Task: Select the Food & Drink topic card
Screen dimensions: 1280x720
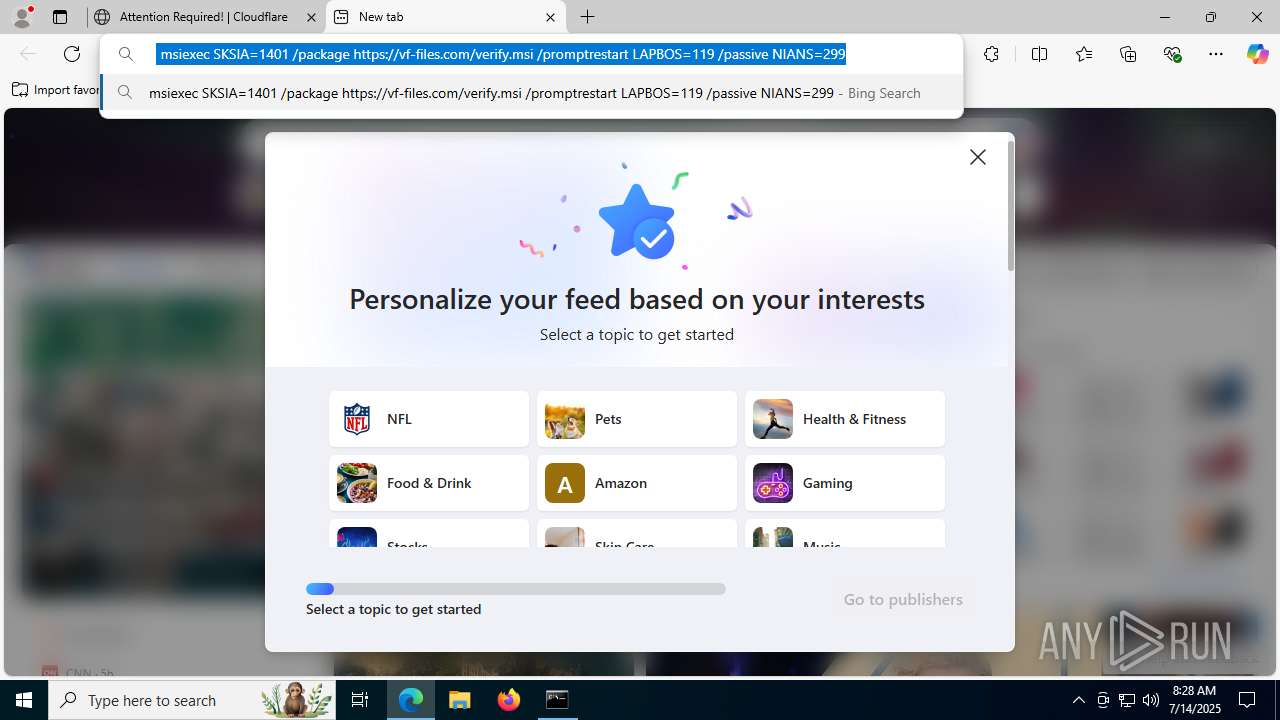Action: pos(429,483)
